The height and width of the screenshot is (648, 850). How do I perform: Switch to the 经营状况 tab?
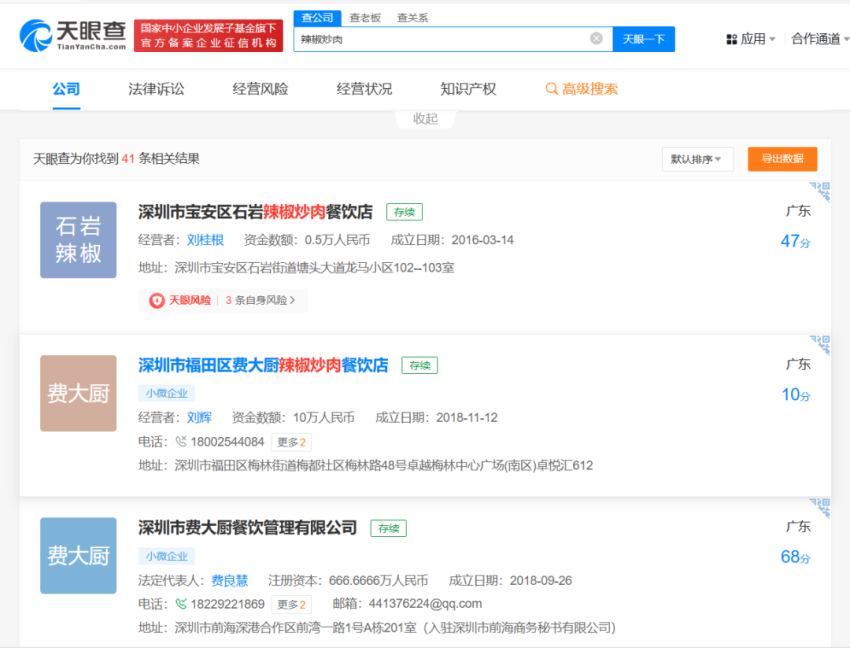[x=364, y=89]
